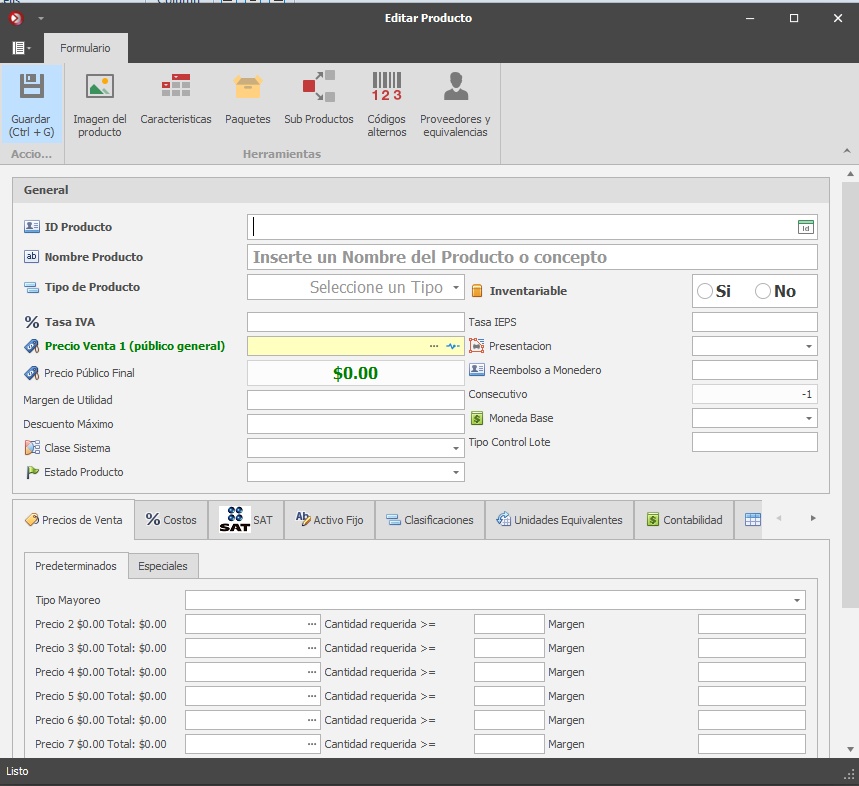
Task: Click the Margen de Utilidad field
Action: click(356, 400)
